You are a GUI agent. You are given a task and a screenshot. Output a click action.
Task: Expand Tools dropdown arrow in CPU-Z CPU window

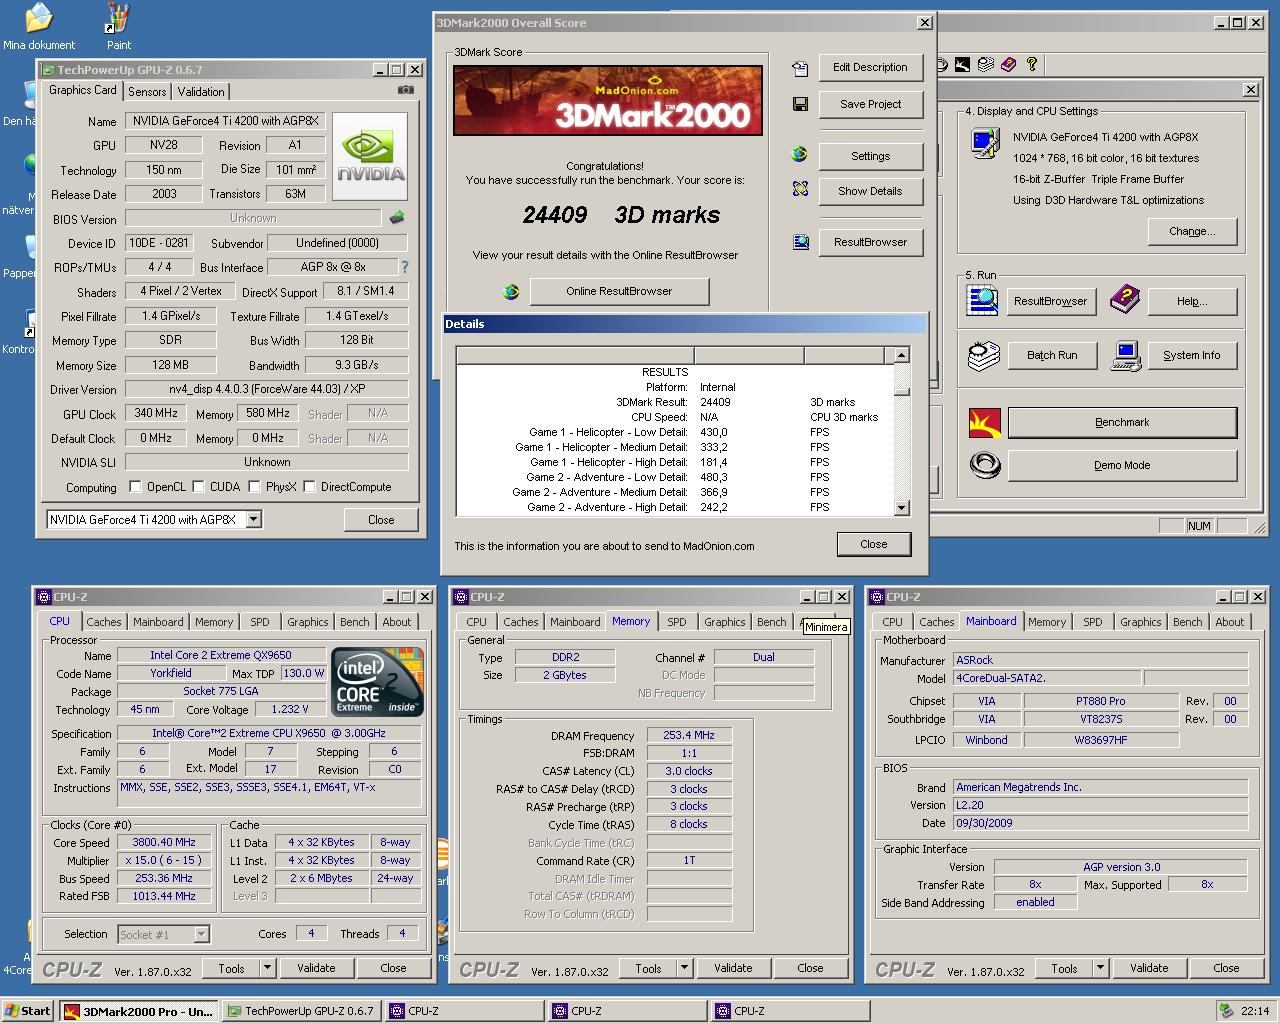coord(267,968)
